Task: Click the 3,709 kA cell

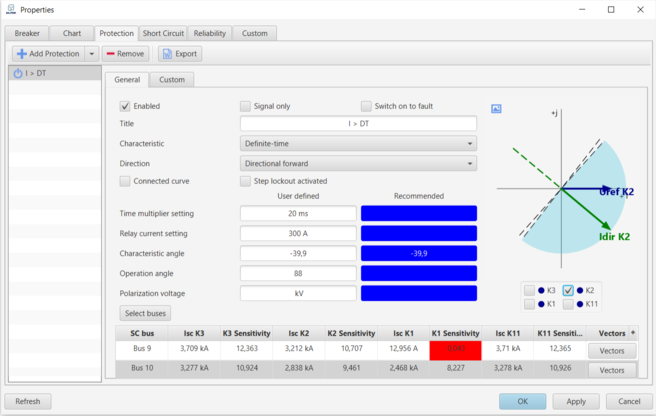Action: coord(194,349)
